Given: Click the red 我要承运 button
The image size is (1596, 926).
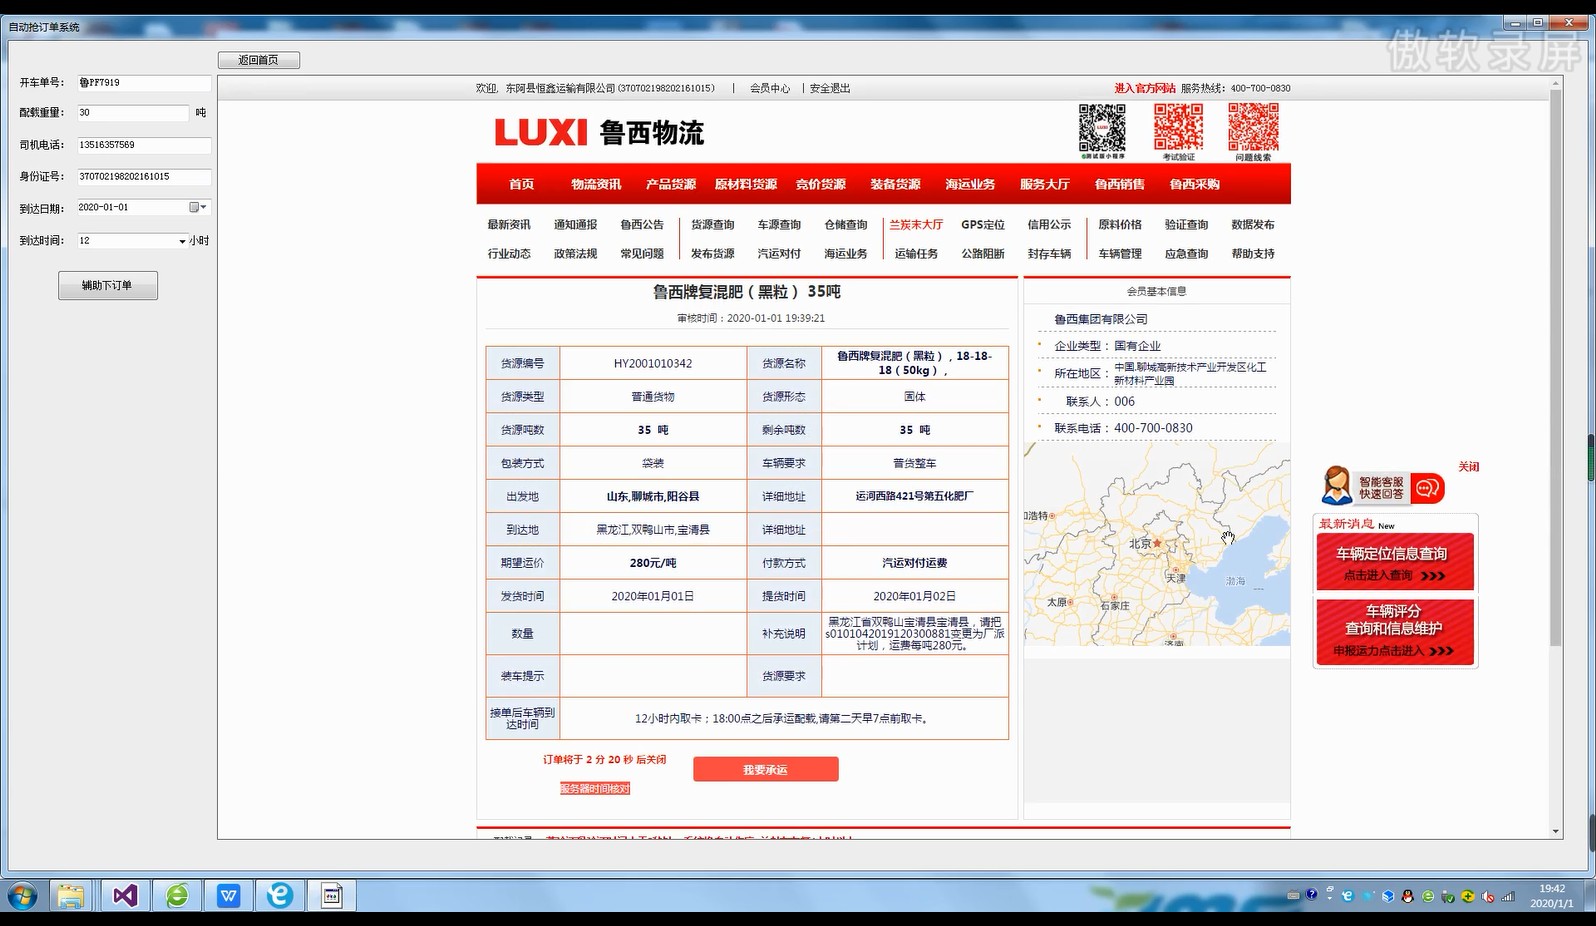Looking at the screenshot, I should [765, 769].
